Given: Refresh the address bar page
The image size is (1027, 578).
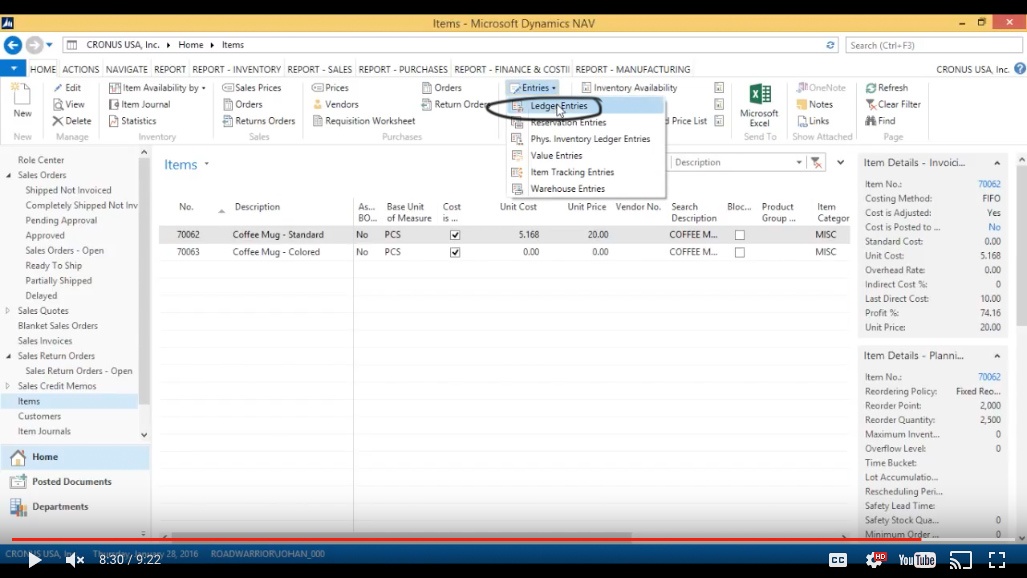Looking at the screenshot, I should 830,45.
